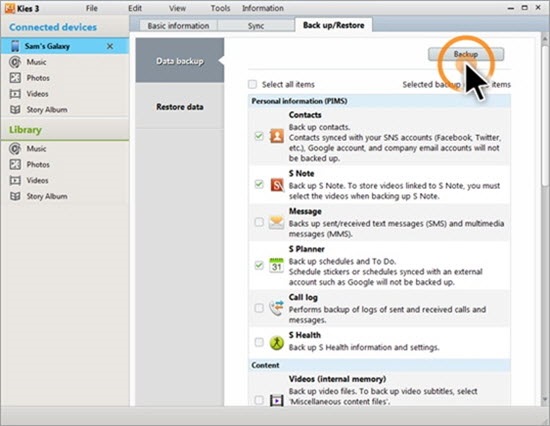Check the Message backup checkbox
The width and height of the screenshot is (550, 426).
point(259,222)
